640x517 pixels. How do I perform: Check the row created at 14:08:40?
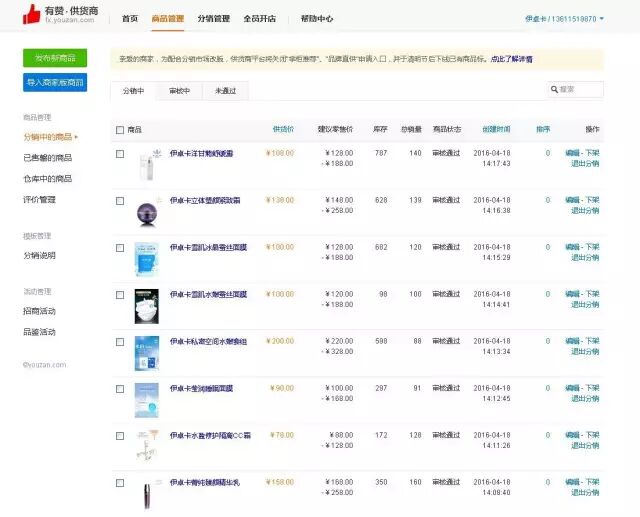point(120,483)
